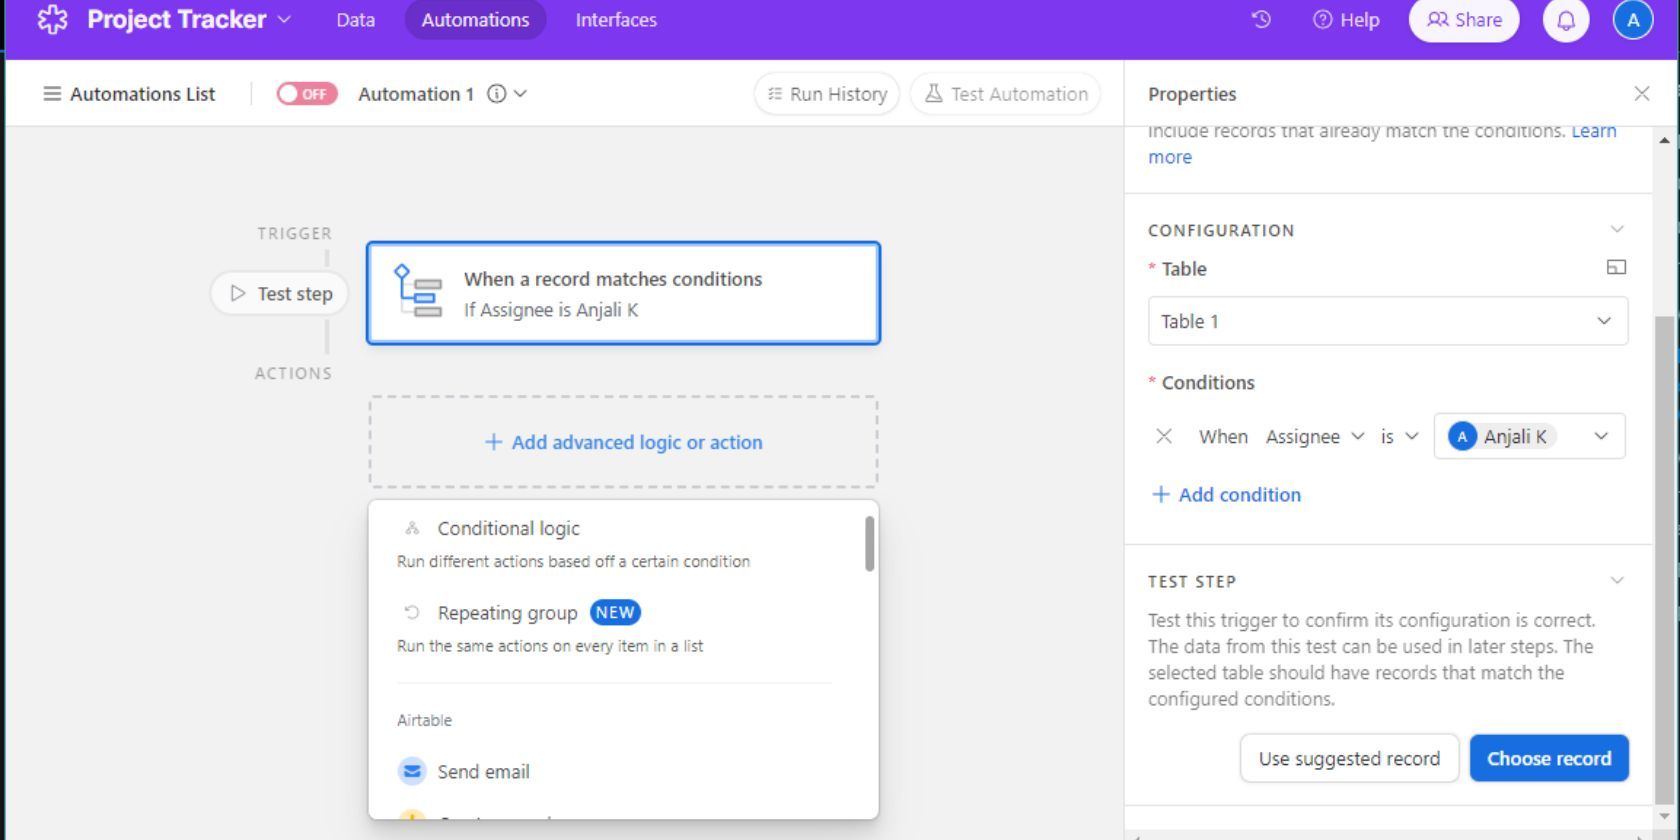
Task: Open Run History
Action: pyautogui.click(x=827, y=93)
